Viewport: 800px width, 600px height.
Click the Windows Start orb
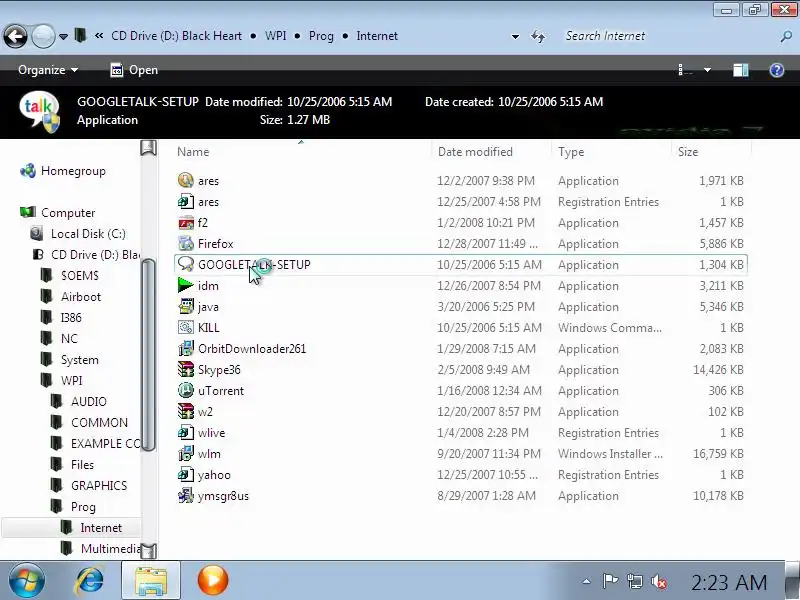coord(26,580)
